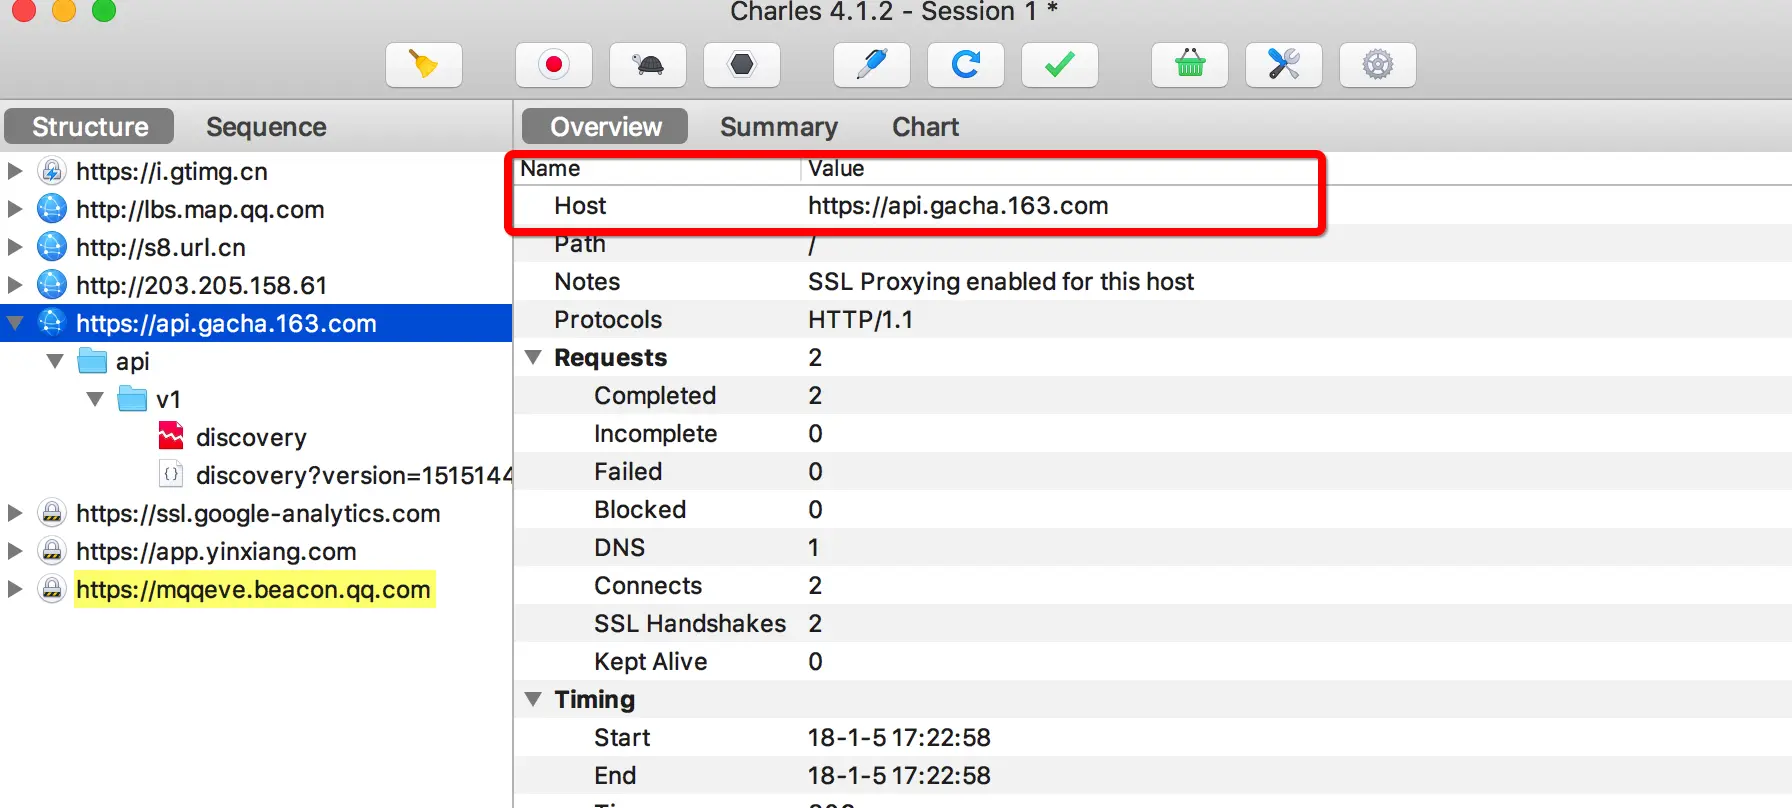Clear the session with the broom icon

(x=424, y=65)
